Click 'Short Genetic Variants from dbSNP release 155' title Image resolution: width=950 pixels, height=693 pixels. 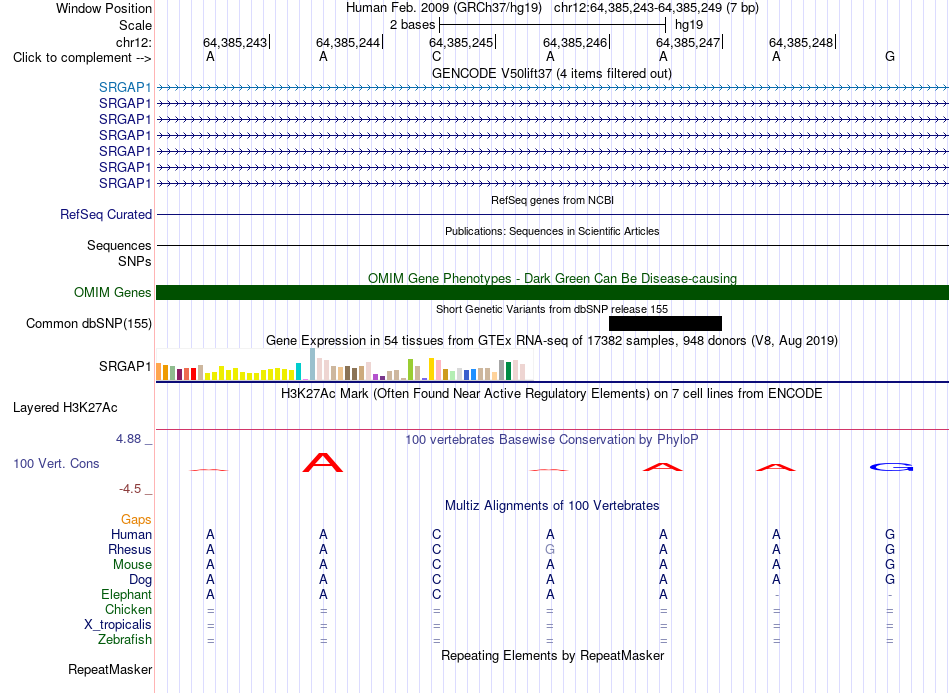552,309
